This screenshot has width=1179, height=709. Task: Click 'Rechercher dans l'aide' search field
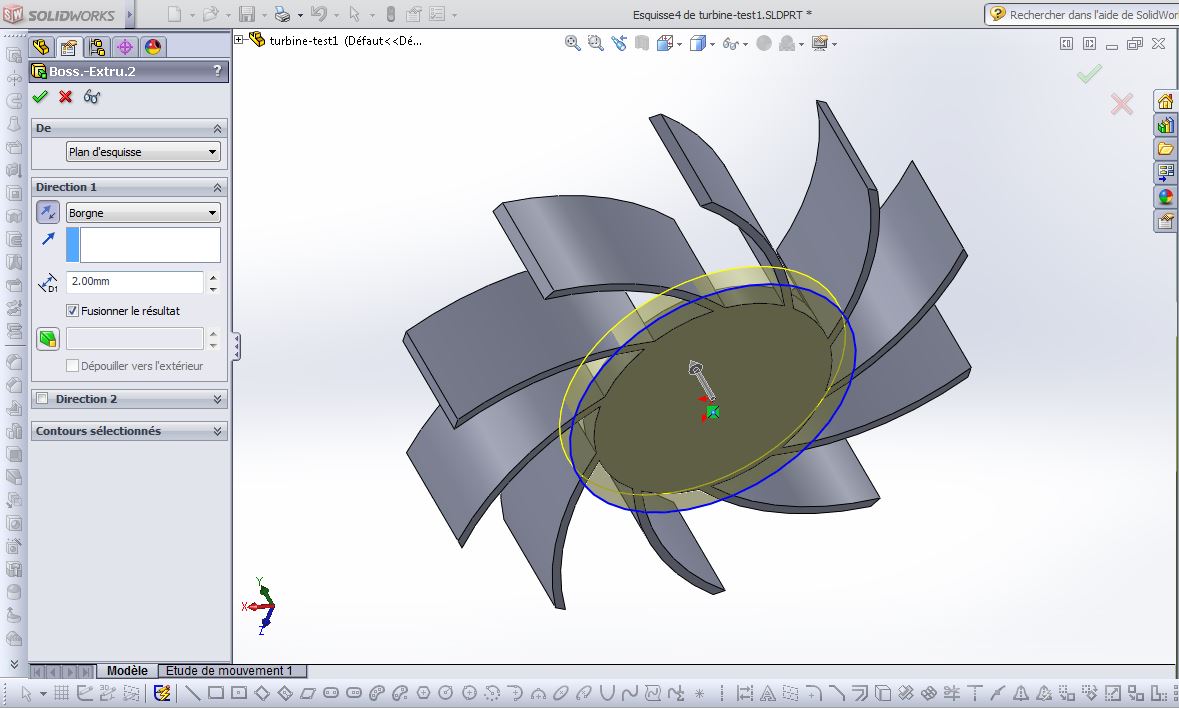pos(1092,14)
